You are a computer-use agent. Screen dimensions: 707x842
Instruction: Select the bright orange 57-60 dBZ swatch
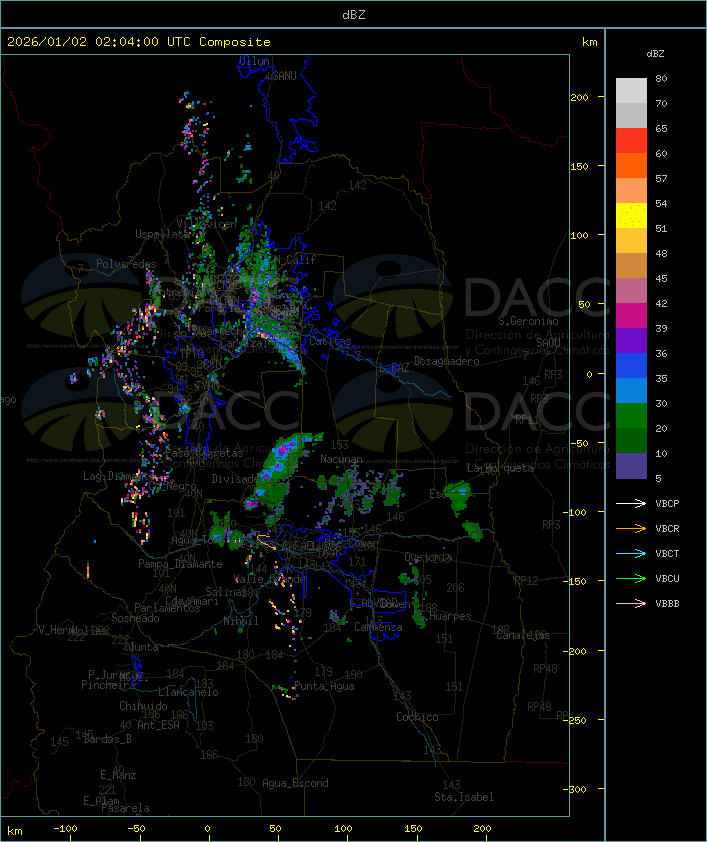tap(631, 165)
